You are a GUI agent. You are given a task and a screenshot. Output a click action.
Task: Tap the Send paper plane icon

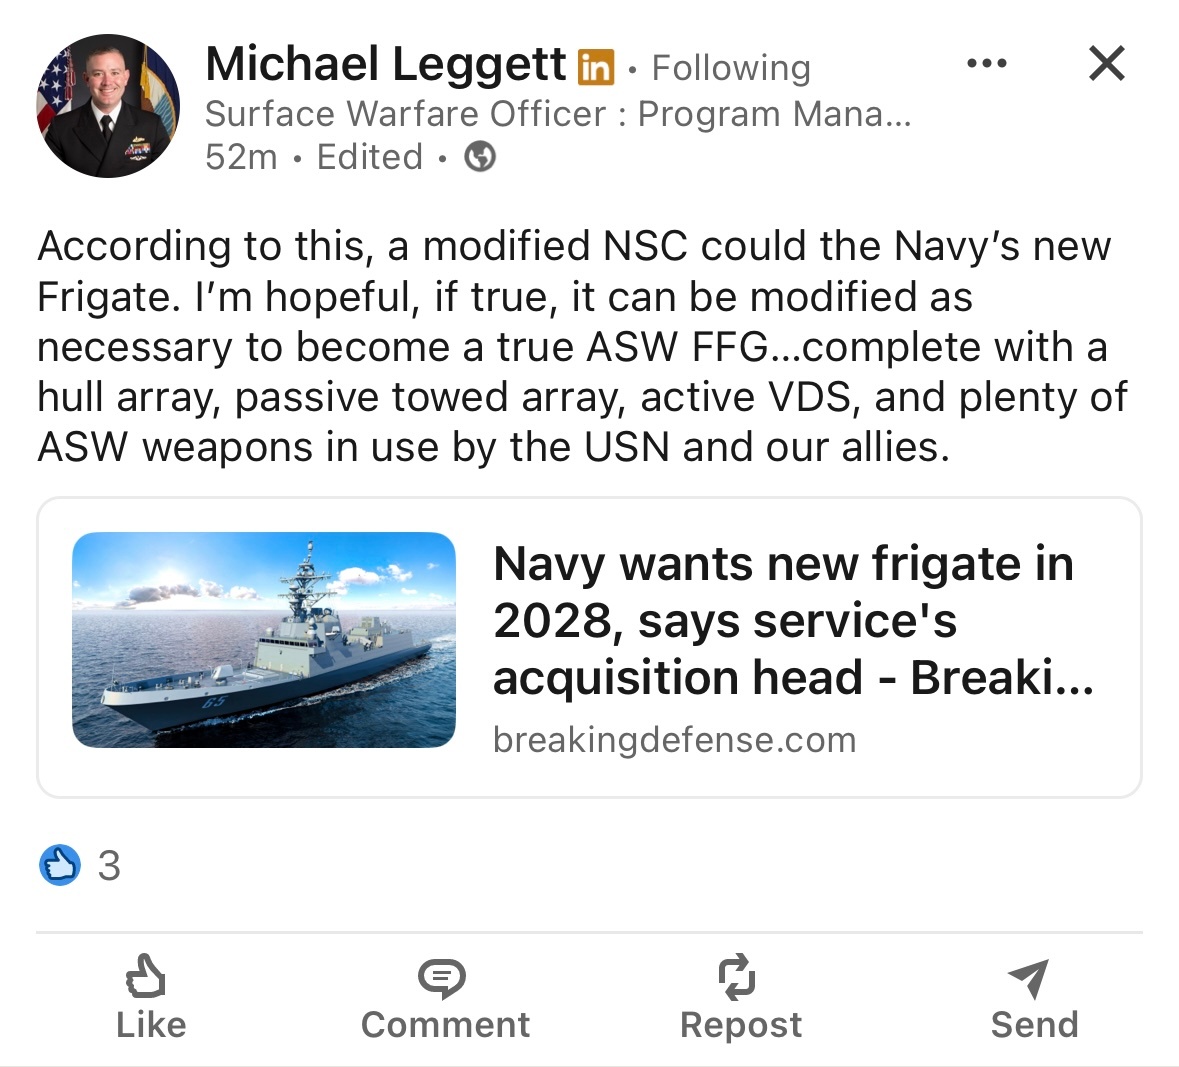pos(1029,978)
